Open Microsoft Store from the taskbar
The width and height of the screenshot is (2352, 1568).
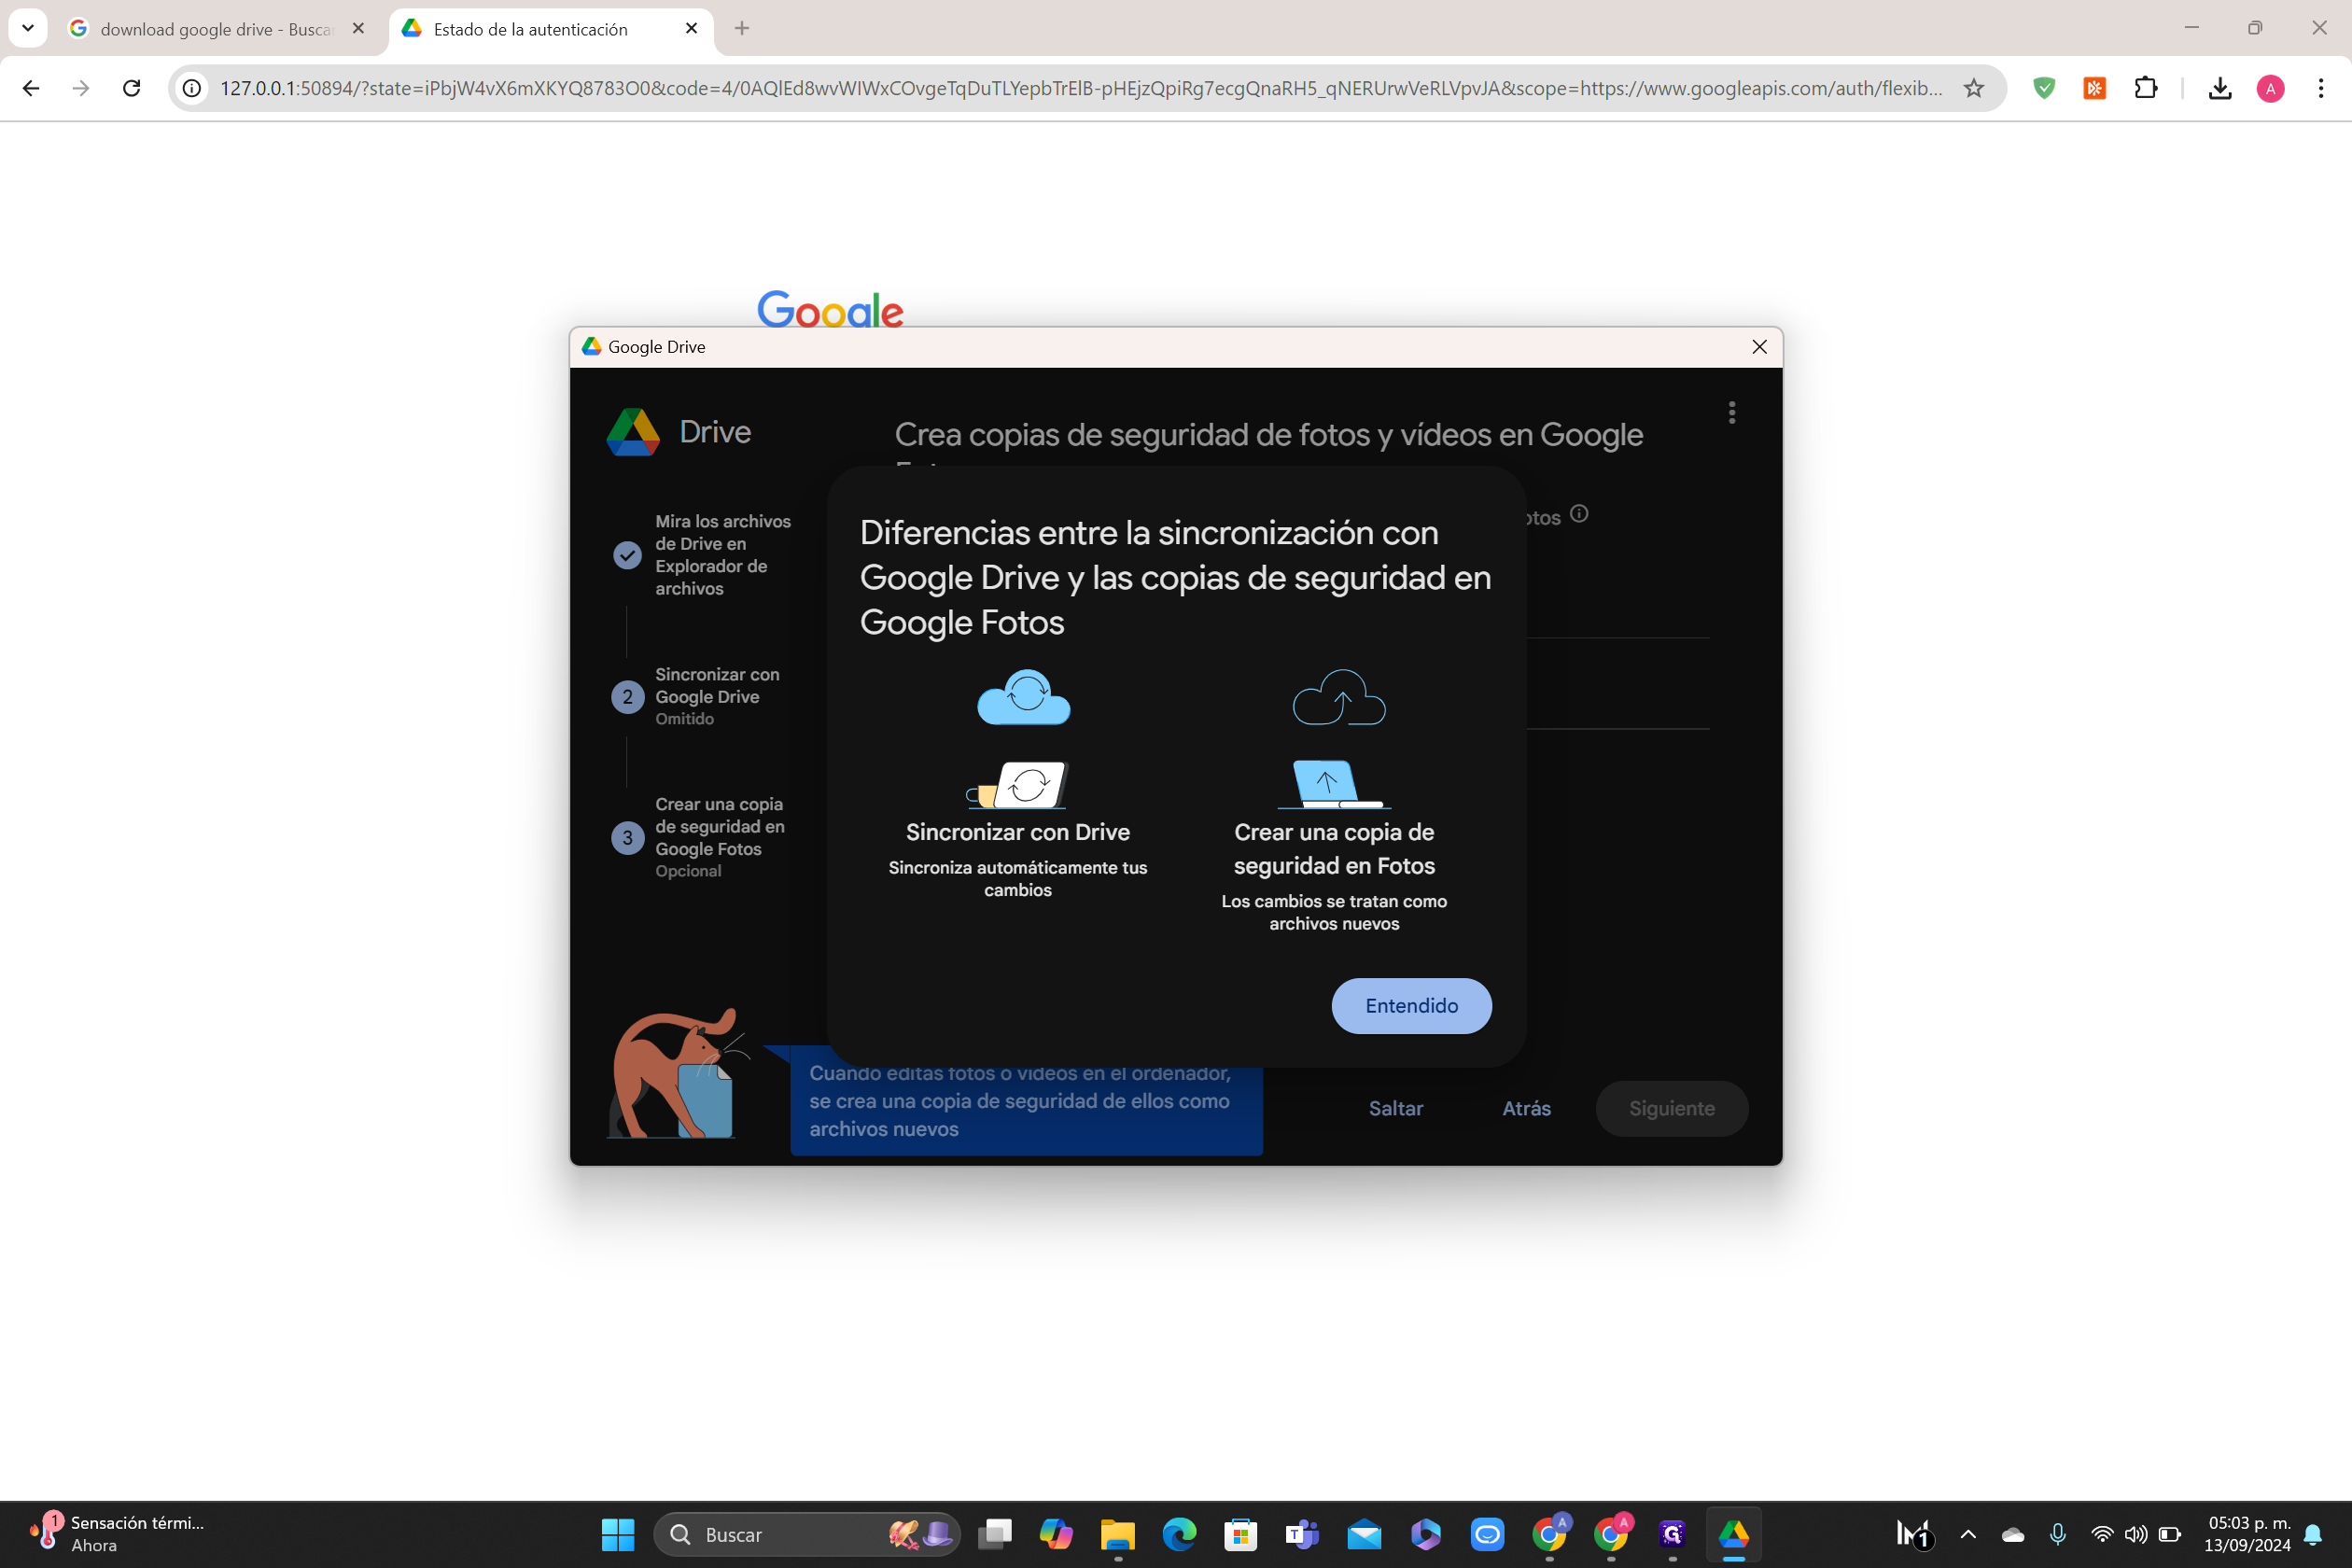(x=1240, y=1534)
